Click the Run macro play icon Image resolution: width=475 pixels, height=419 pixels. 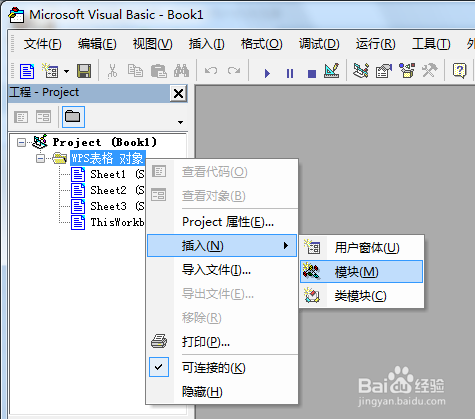point(267,73)
